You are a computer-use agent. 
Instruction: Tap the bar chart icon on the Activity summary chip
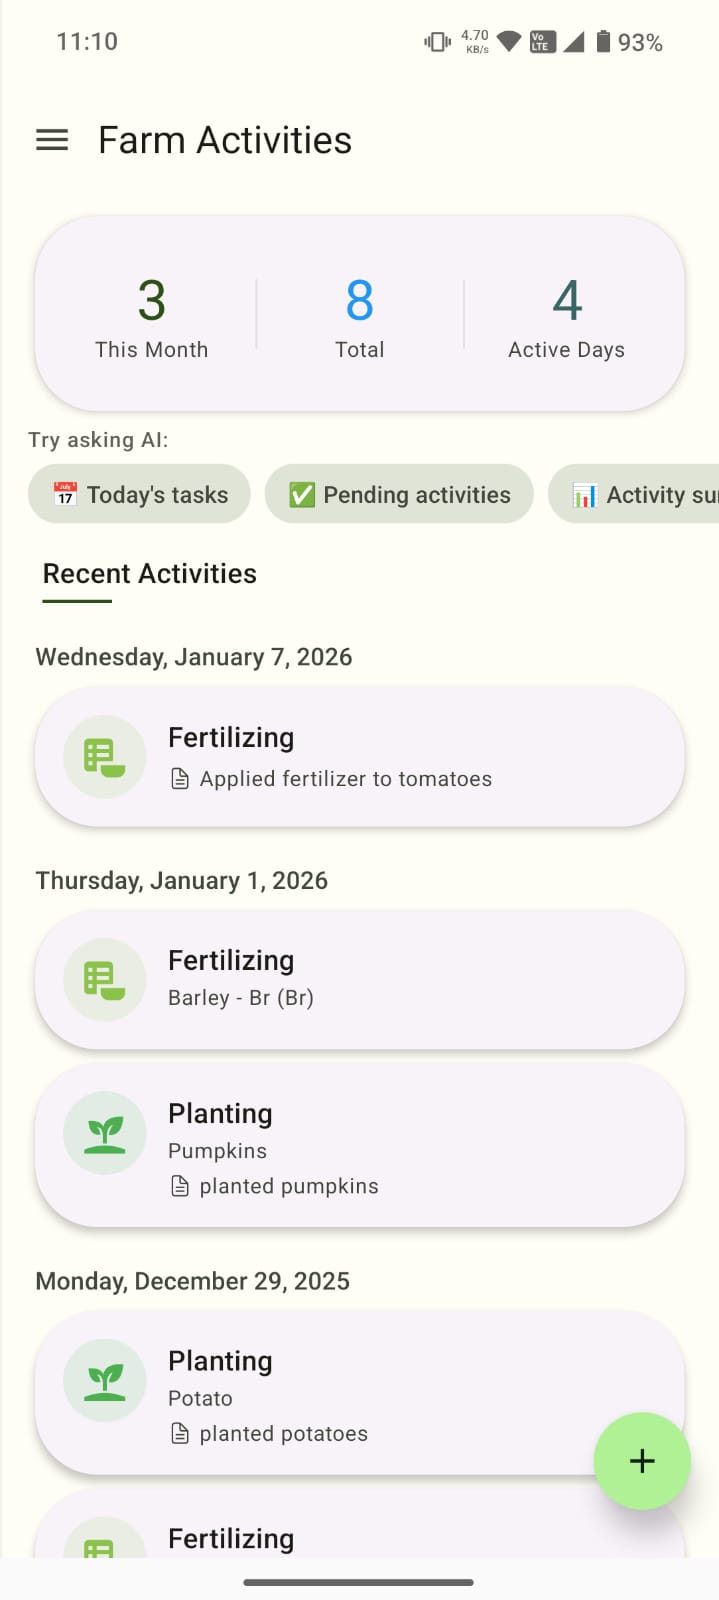coord(584,493)
